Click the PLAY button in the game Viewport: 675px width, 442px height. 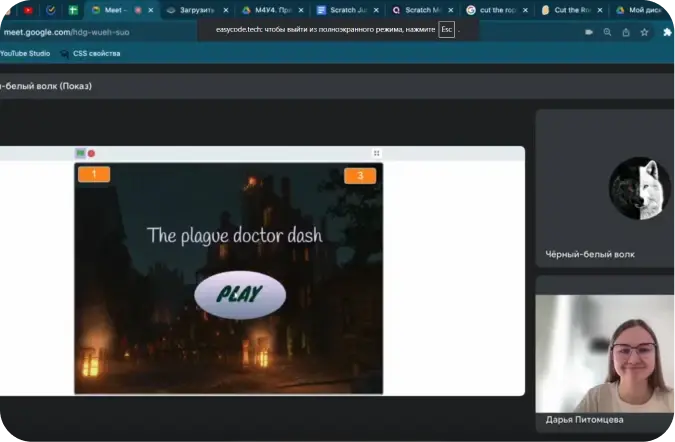coord(240,295)
